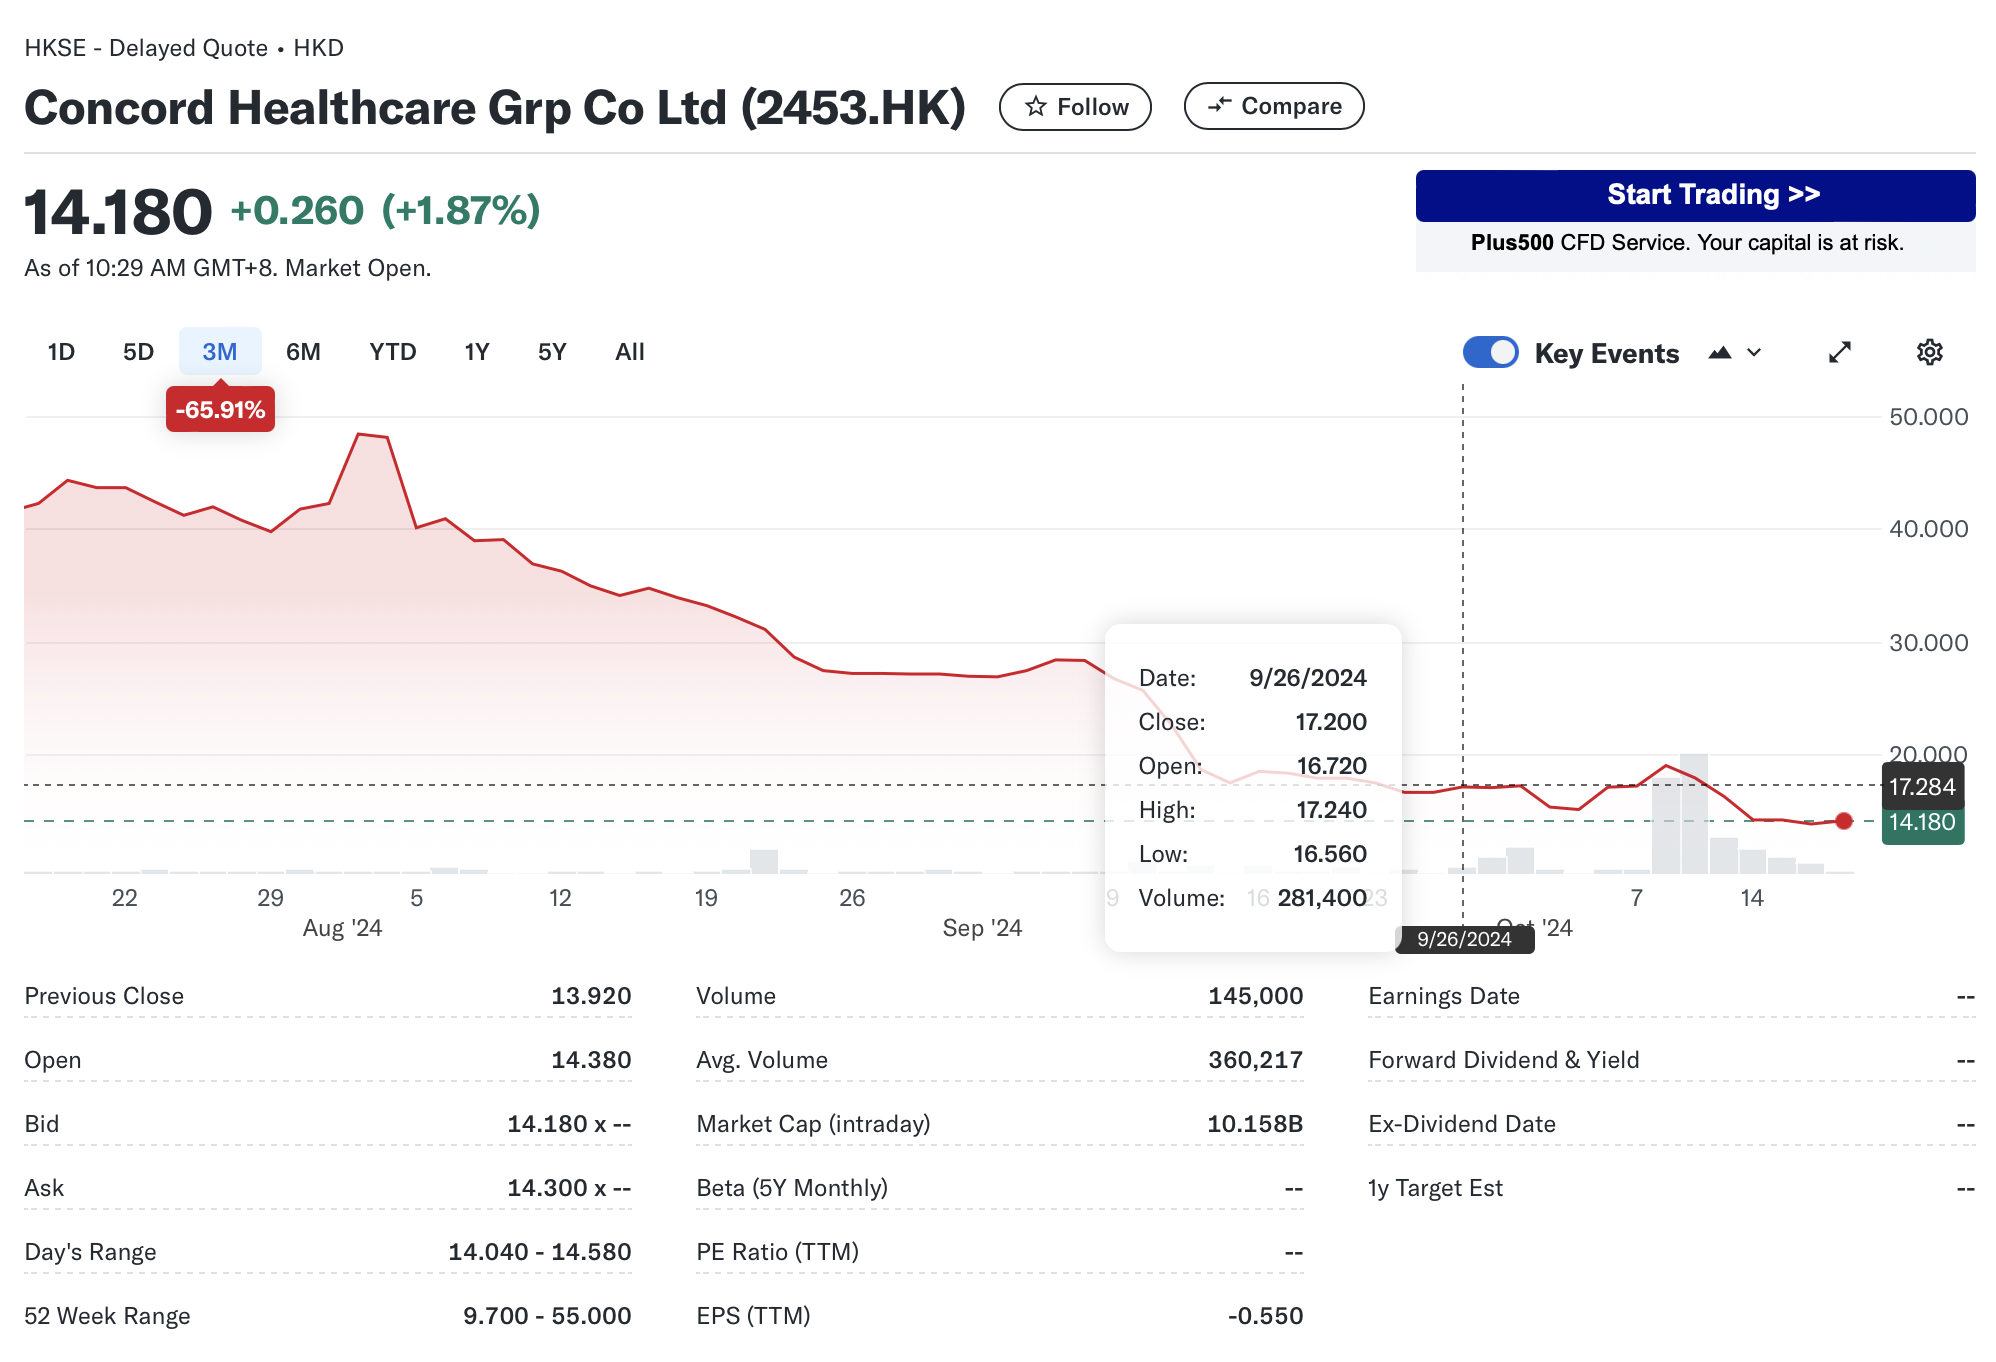The image size is (1996, 1362).
Task: Switch to 6M chart range
Action: 303,352
